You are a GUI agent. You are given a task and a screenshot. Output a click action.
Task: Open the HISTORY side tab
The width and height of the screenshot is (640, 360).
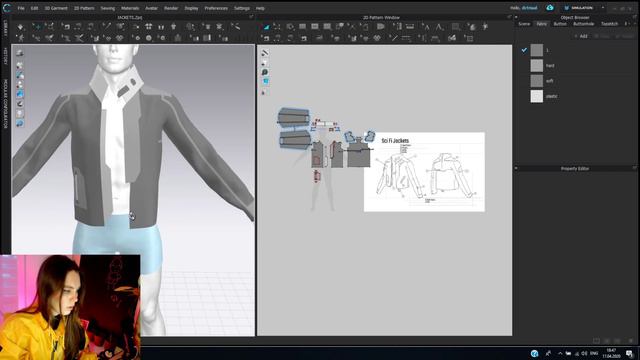[x=5, y=56]
